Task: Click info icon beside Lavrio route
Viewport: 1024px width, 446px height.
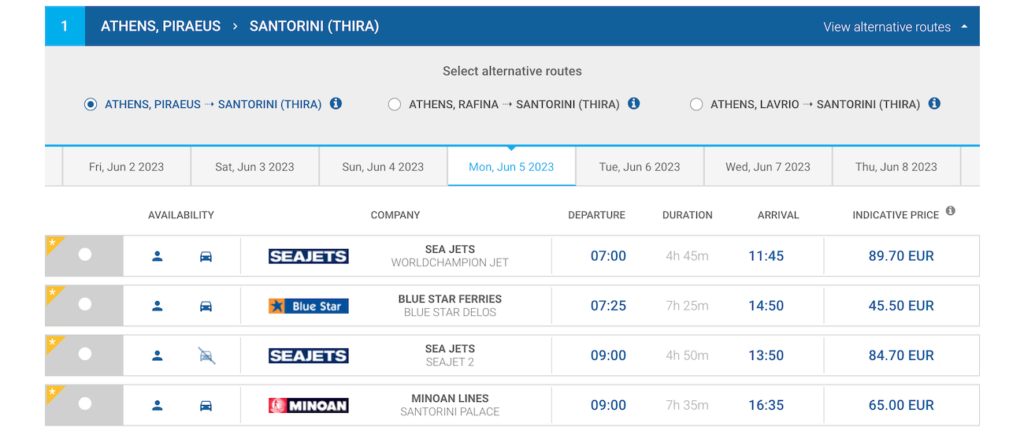Action: 935,103
